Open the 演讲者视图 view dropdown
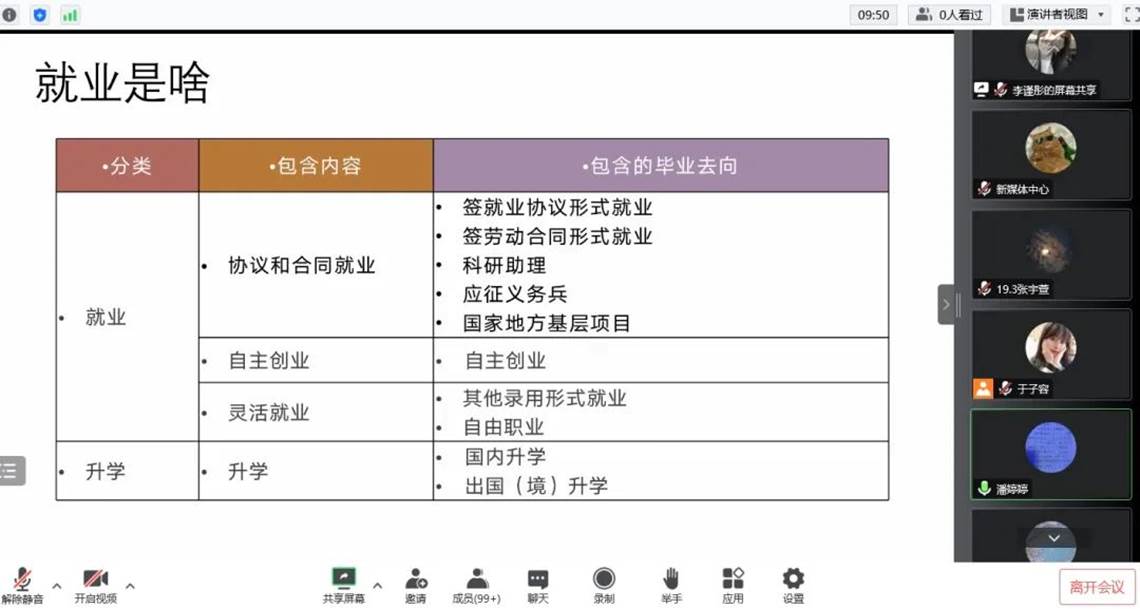Viewport: 1140px width, 609px height. point(1057,15)
